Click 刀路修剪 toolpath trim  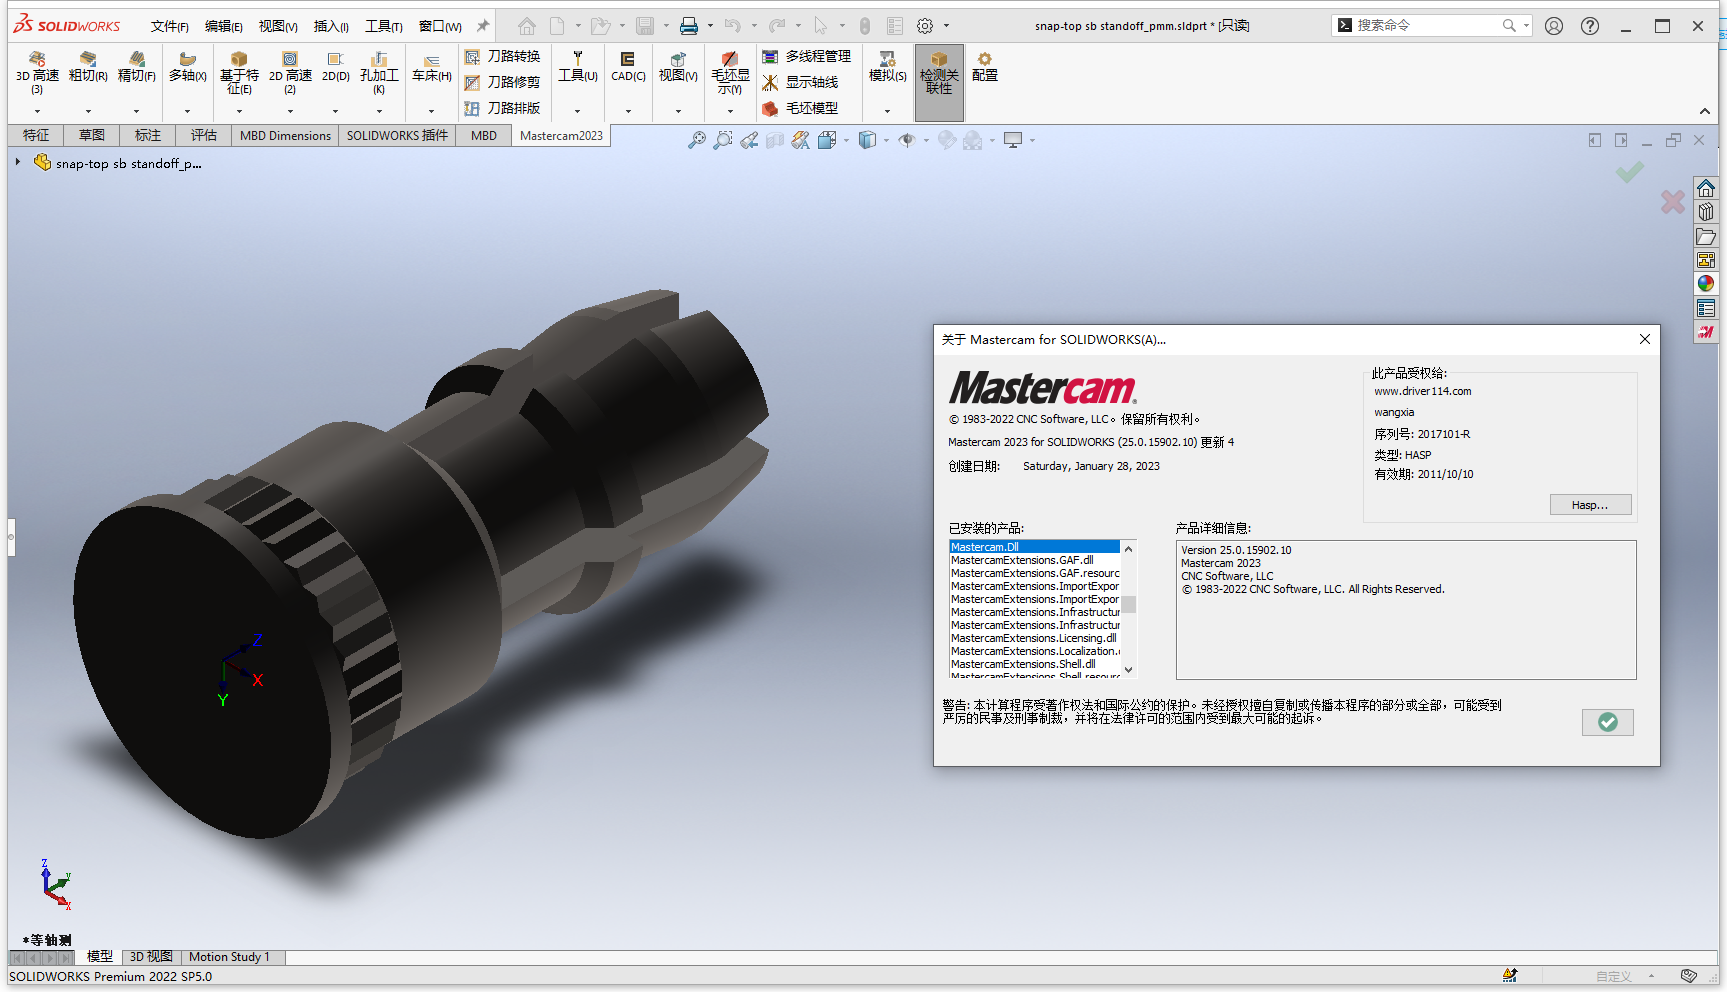(502, 82)
